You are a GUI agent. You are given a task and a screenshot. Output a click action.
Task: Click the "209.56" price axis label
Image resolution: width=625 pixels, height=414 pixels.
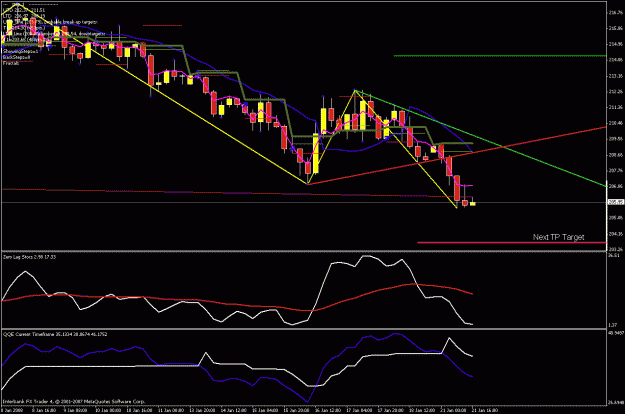tap(616, 139)
